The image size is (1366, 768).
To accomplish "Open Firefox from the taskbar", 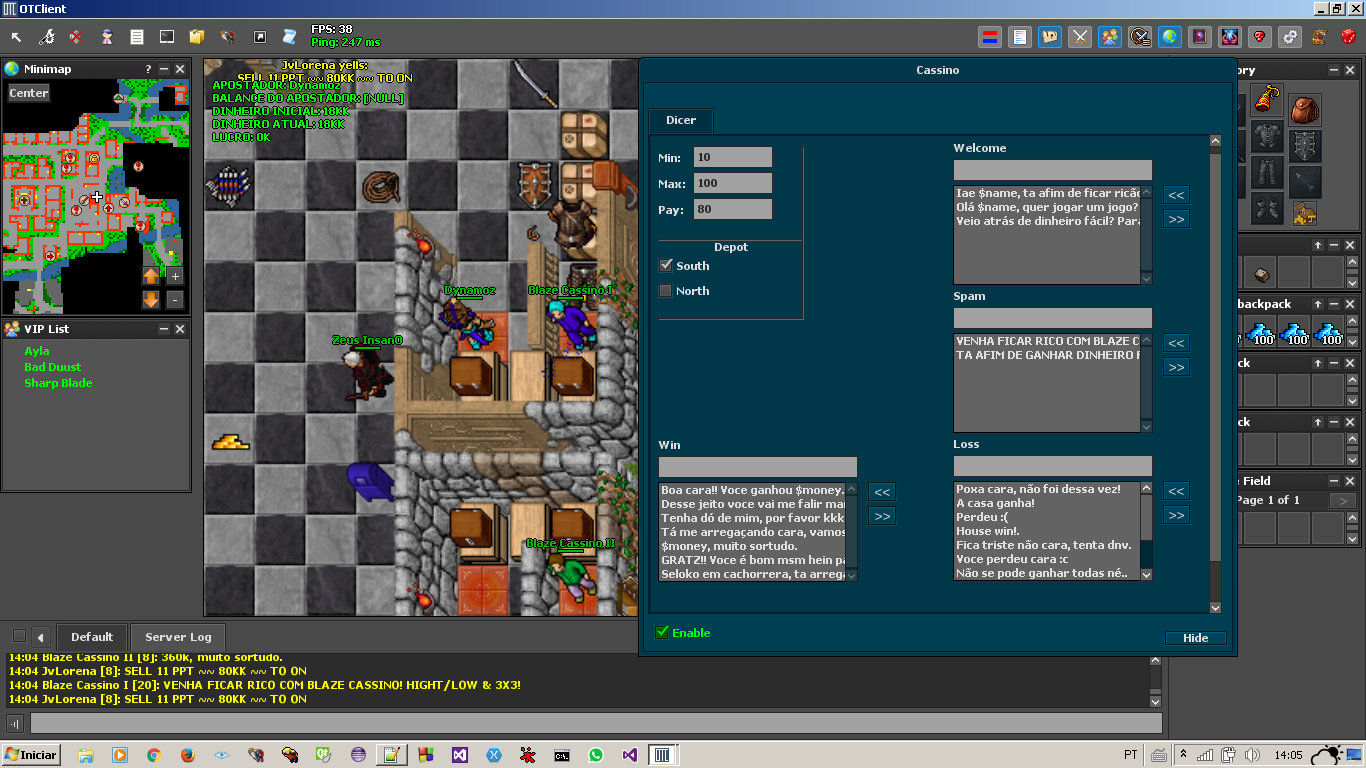I will click(187, 755).
